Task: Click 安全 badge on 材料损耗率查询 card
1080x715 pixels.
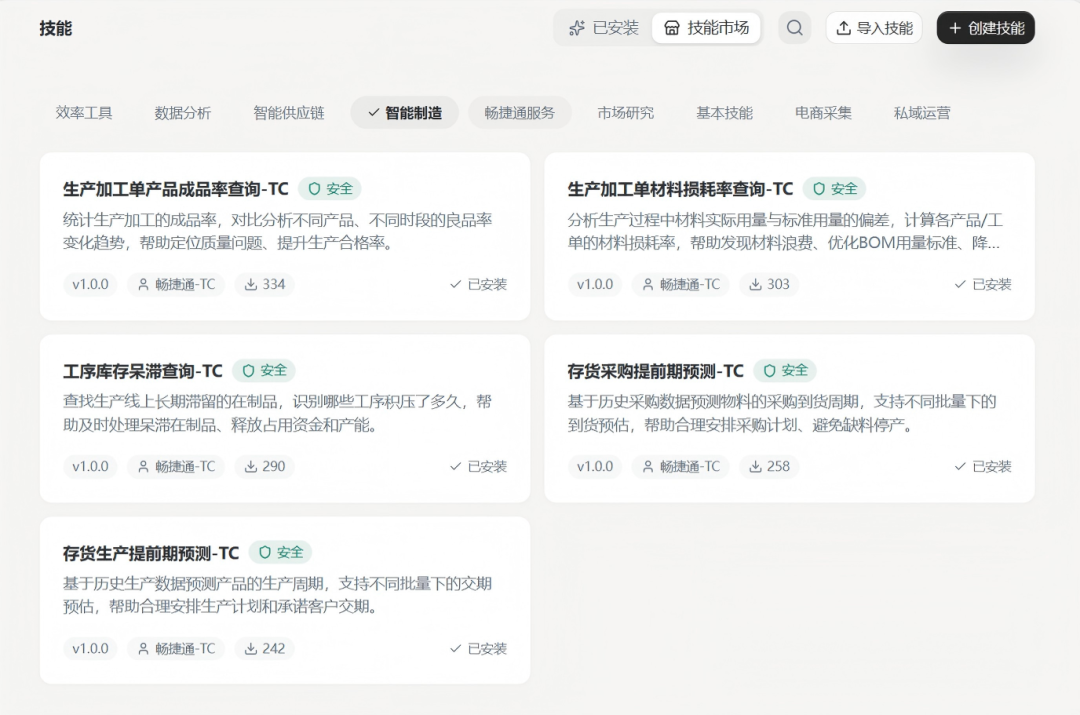Action: click(835, 189)
